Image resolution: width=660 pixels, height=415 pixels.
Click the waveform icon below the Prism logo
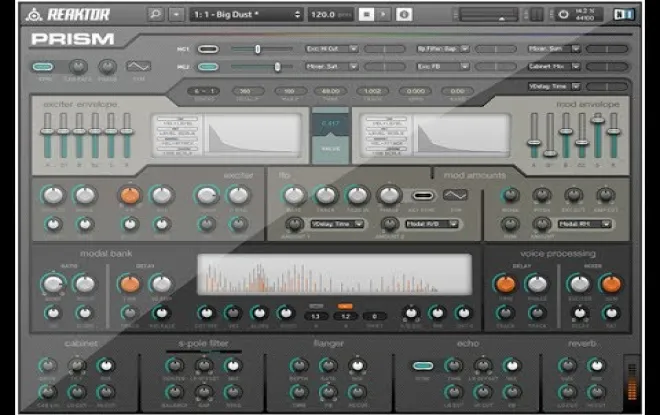(x=136, y=67)
